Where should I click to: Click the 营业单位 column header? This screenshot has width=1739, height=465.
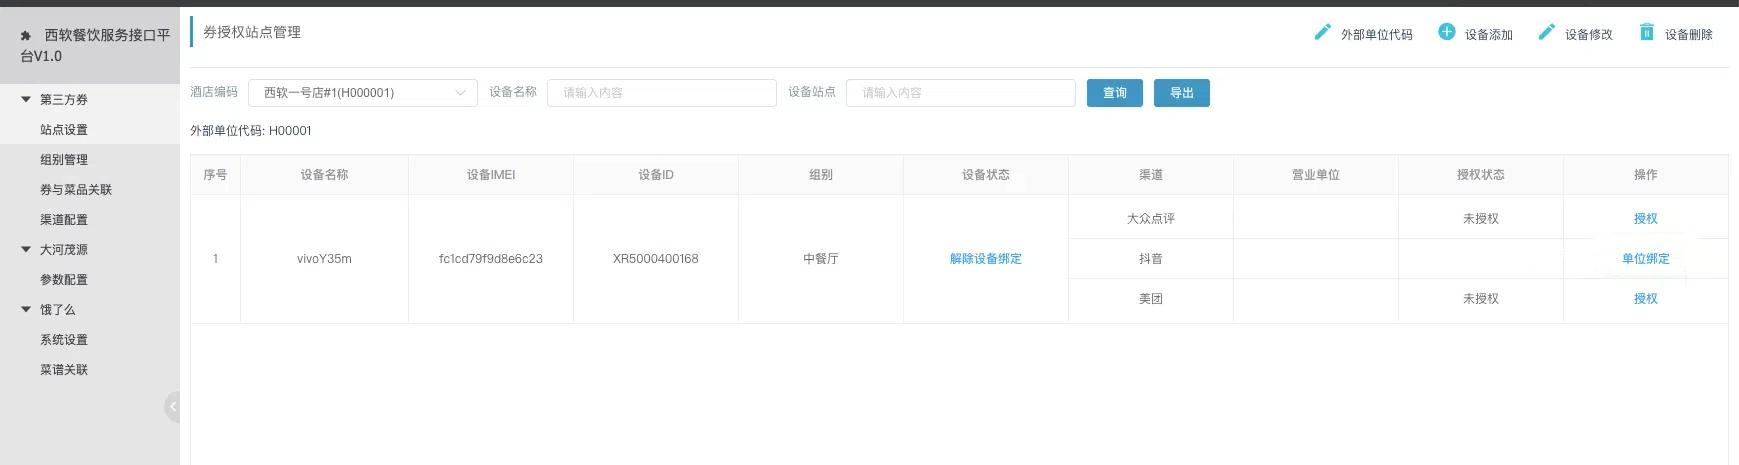(x=1316, y=175)
